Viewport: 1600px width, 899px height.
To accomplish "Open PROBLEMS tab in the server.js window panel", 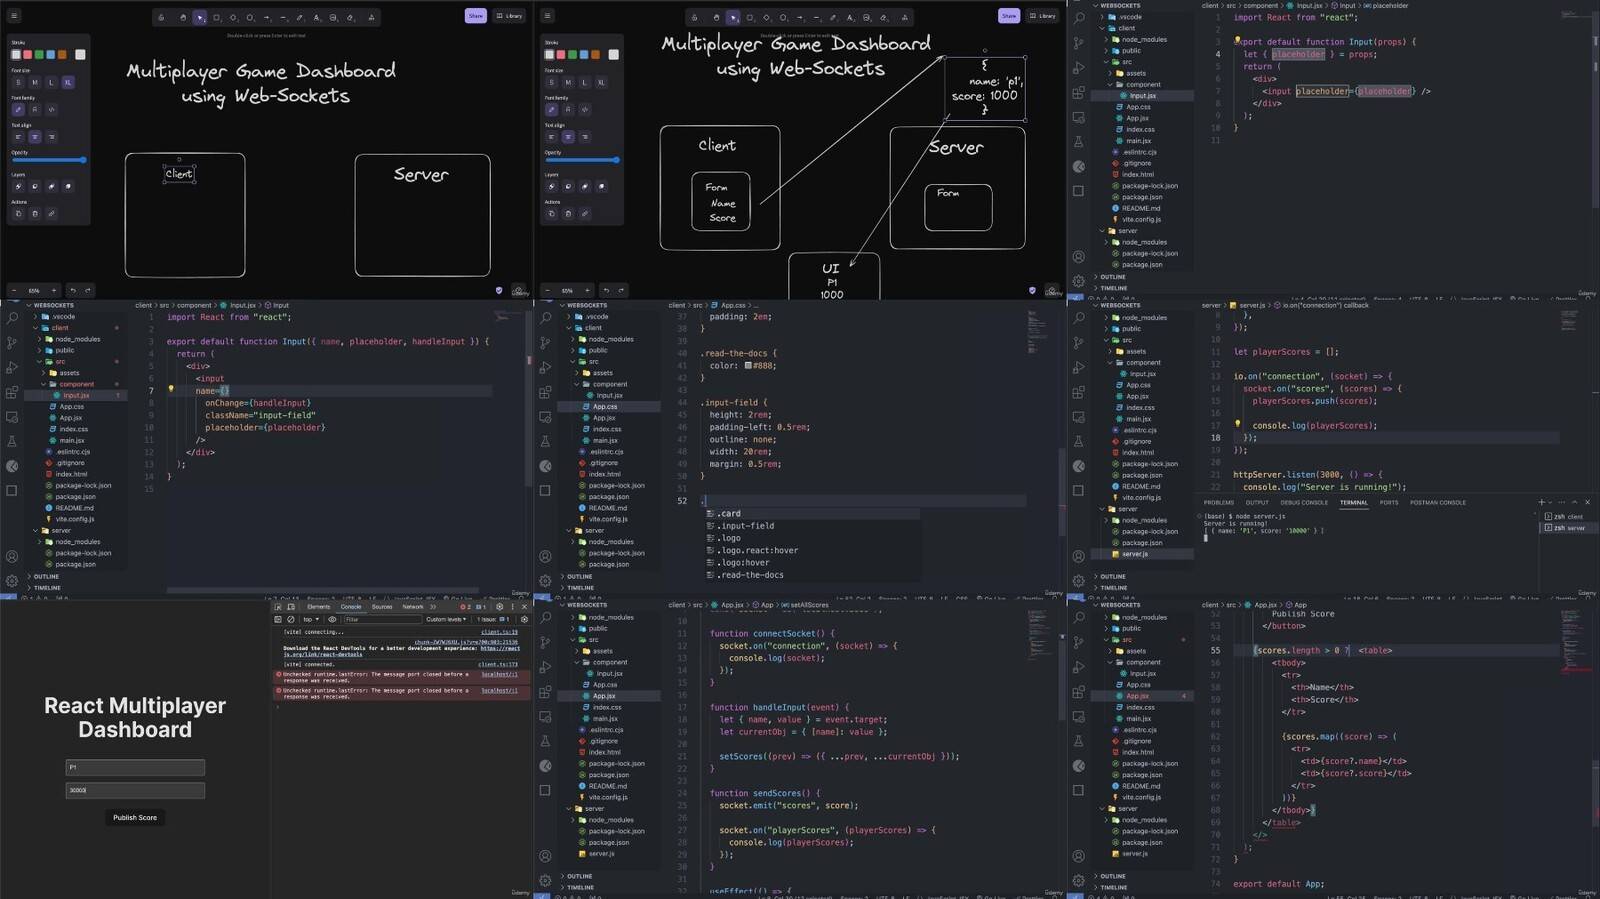I will (1218, 502).
